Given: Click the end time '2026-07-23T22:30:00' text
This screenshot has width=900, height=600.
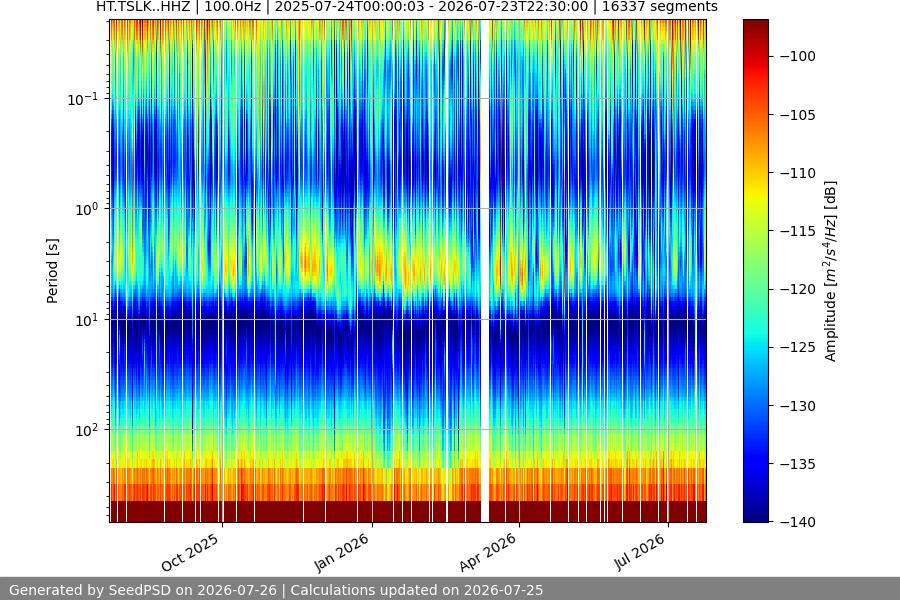Looking at the screenshot, I should click(513, 6).
